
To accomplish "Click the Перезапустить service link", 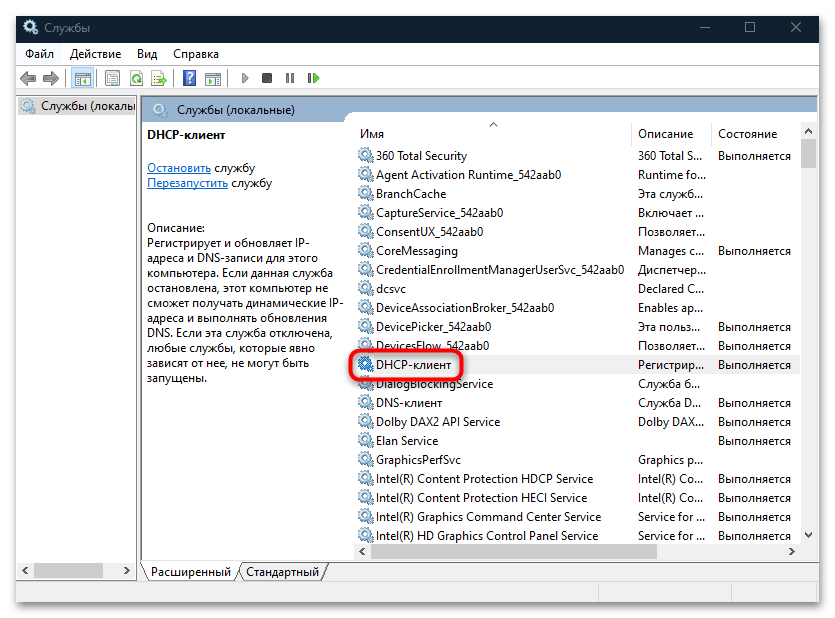I will (188, 183).
